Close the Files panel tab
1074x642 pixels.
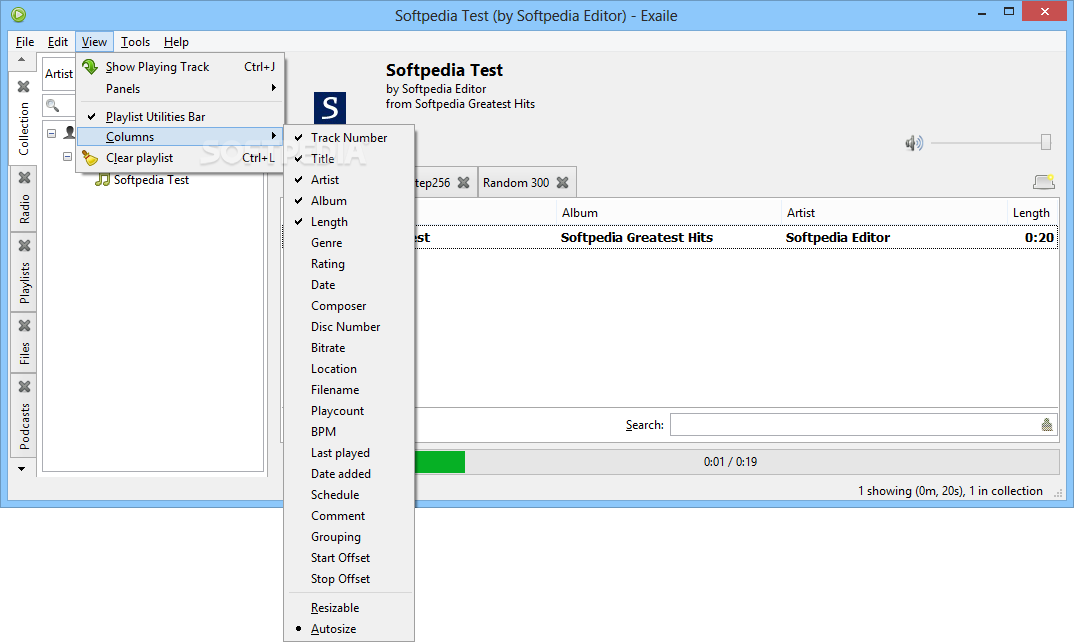point(25,325)
